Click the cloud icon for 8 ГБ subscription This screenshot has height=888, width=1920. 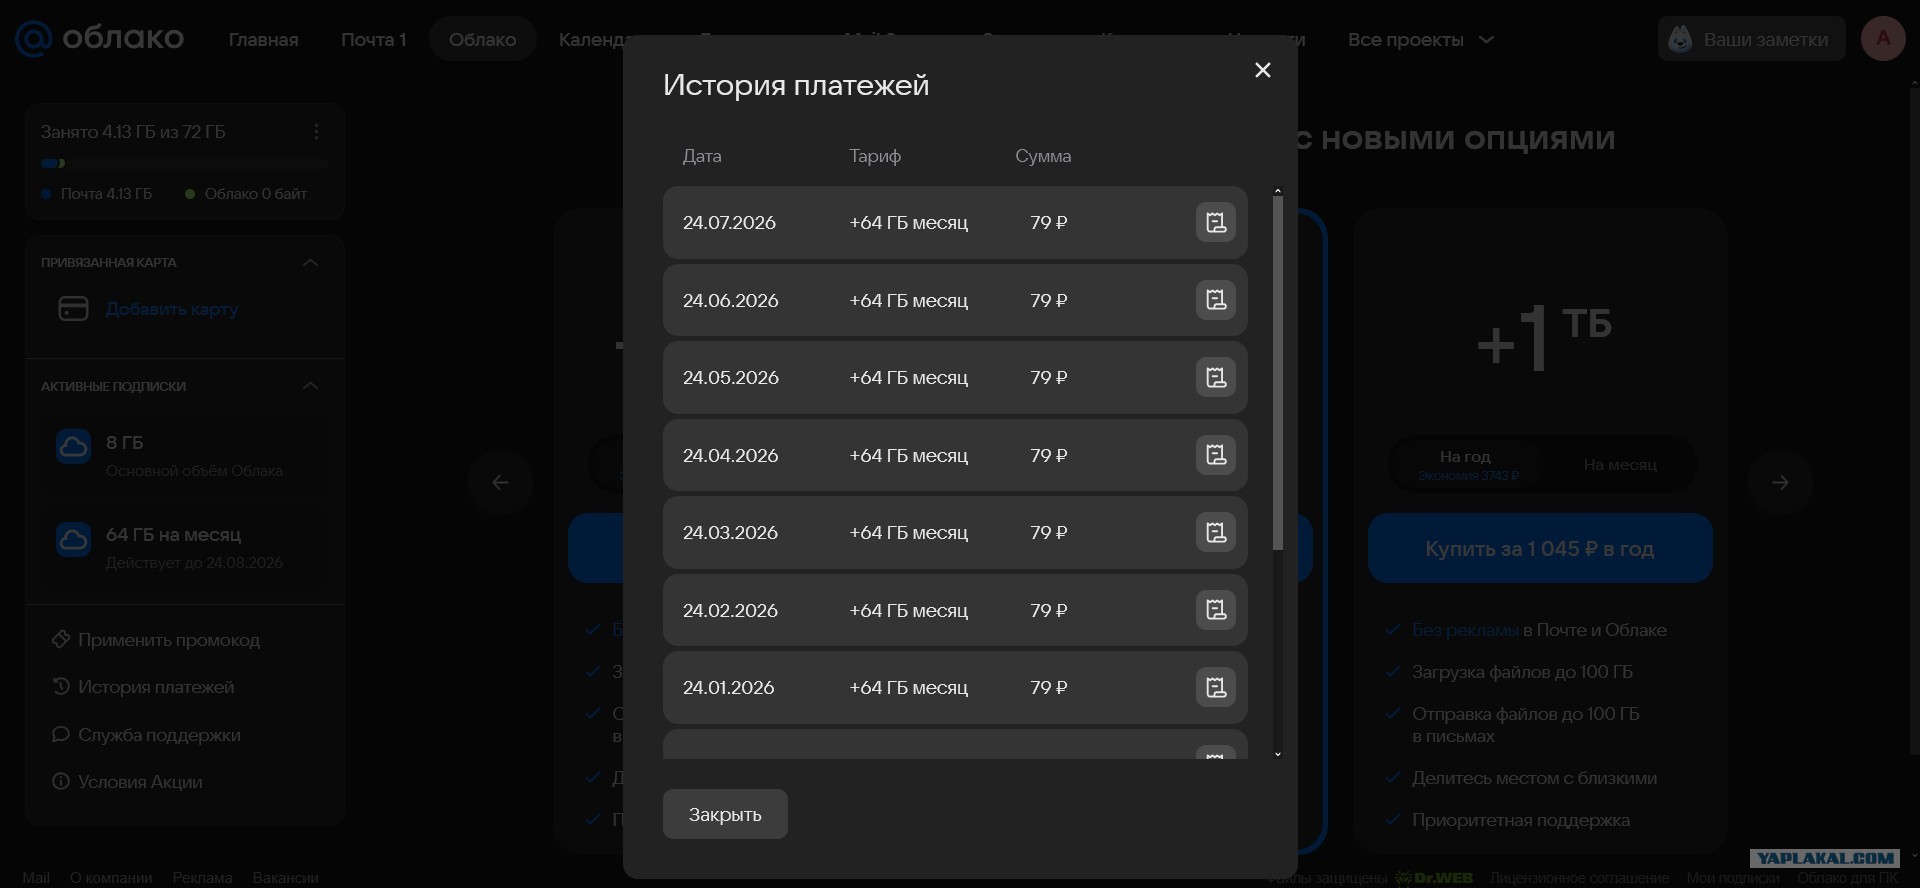click(74, 446)
